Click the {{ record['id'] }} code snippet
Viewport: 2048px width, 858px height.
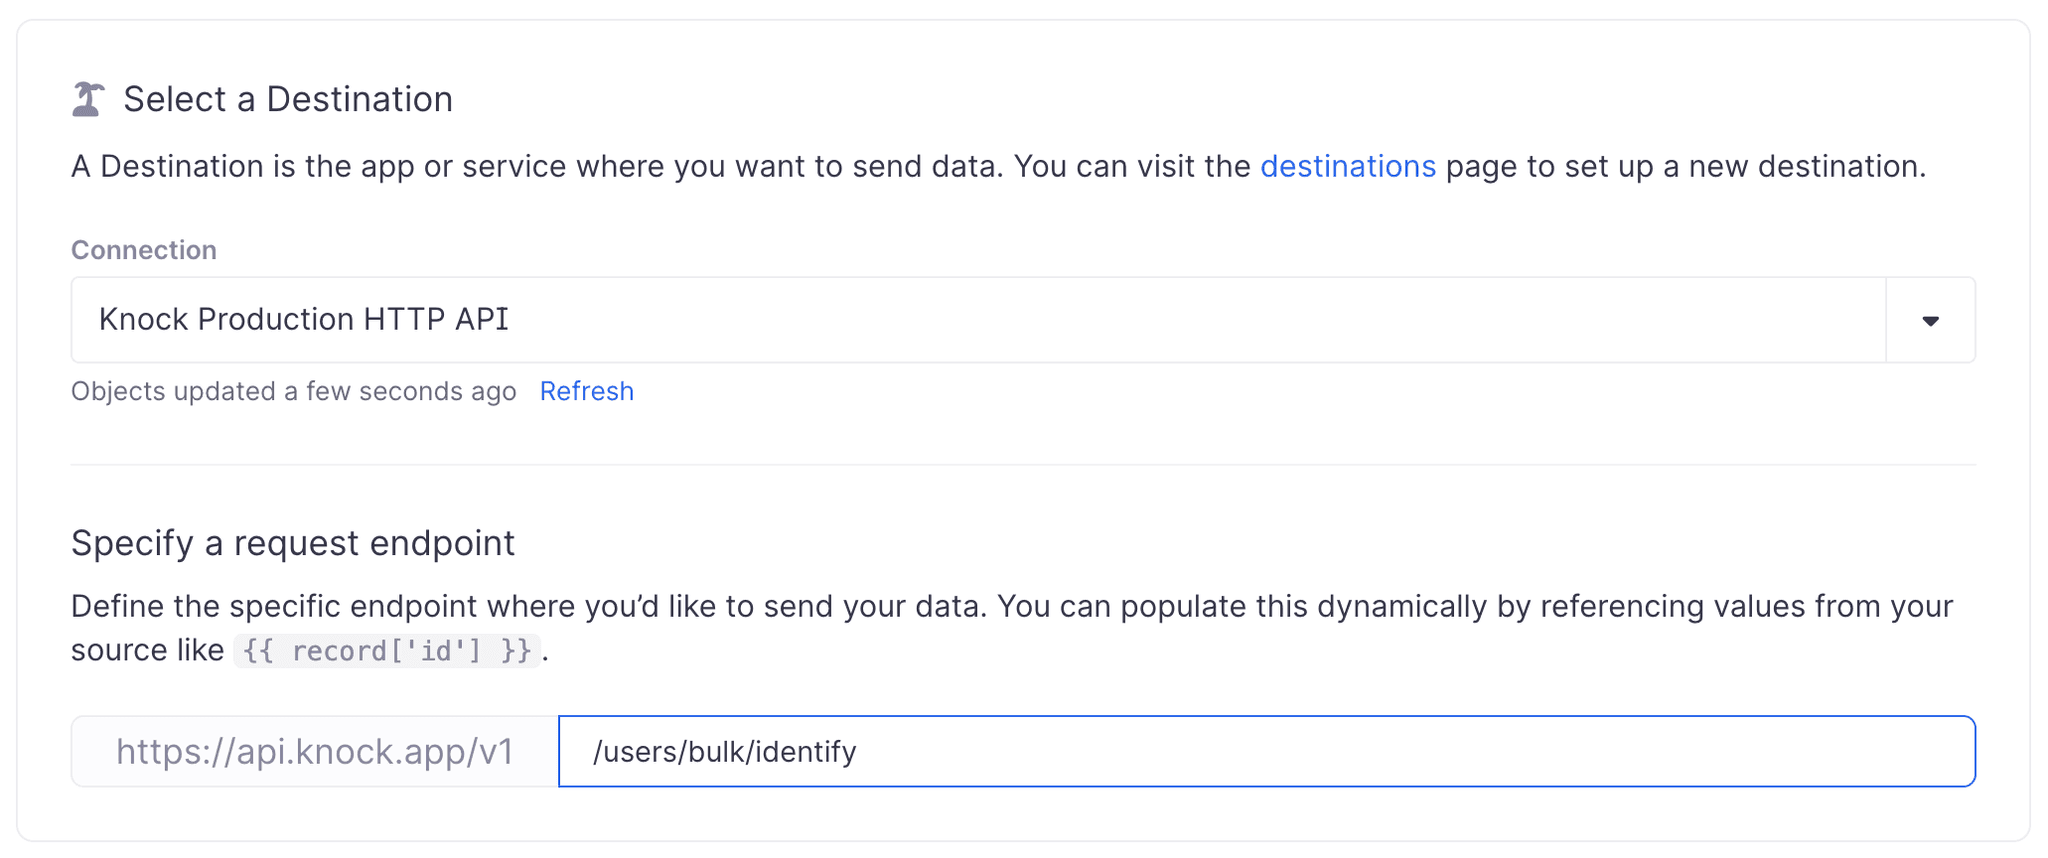[x=388, y=650]
